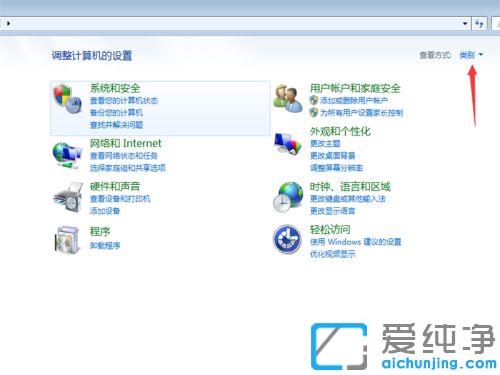This screenshot has width=500, height=375.
Task: Open 查看设备和打印机 link
Action: (120, 199)
